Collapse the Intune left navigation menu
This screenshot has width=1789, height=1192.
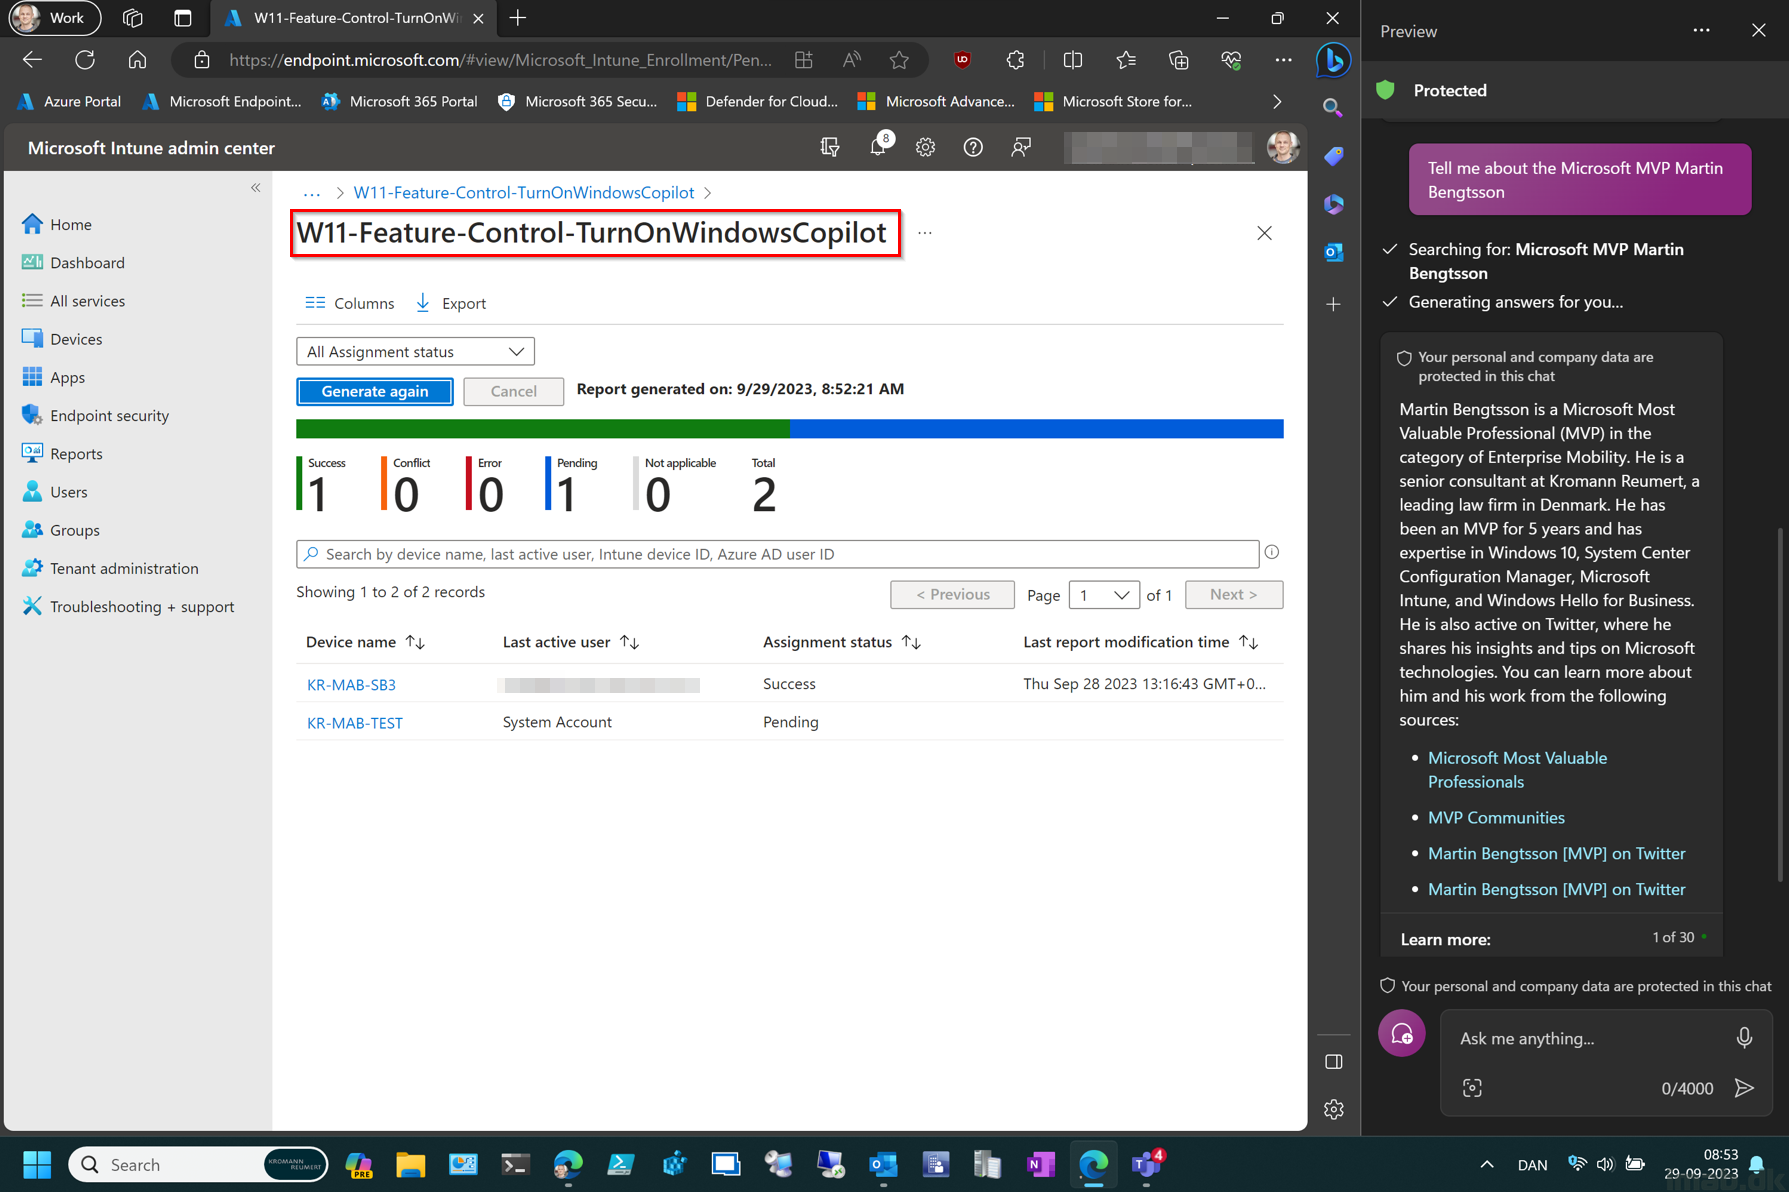(x=256, y=188)
